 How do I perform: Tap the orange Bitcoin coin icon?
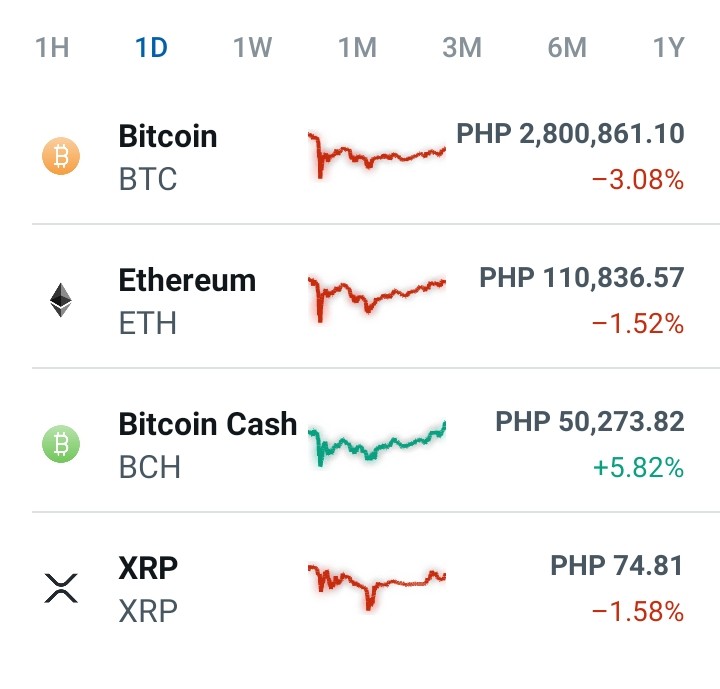pyautogui.click(x=61, y=156)
